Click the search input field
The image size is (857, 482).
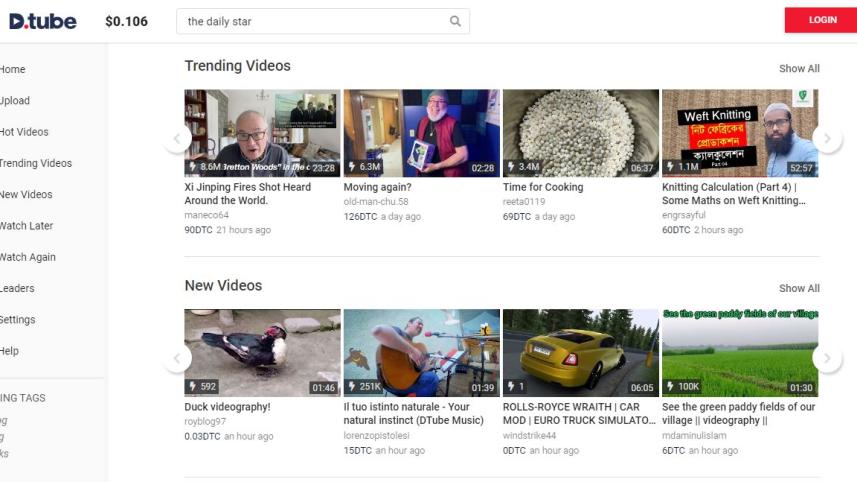(x=310, y=21)
